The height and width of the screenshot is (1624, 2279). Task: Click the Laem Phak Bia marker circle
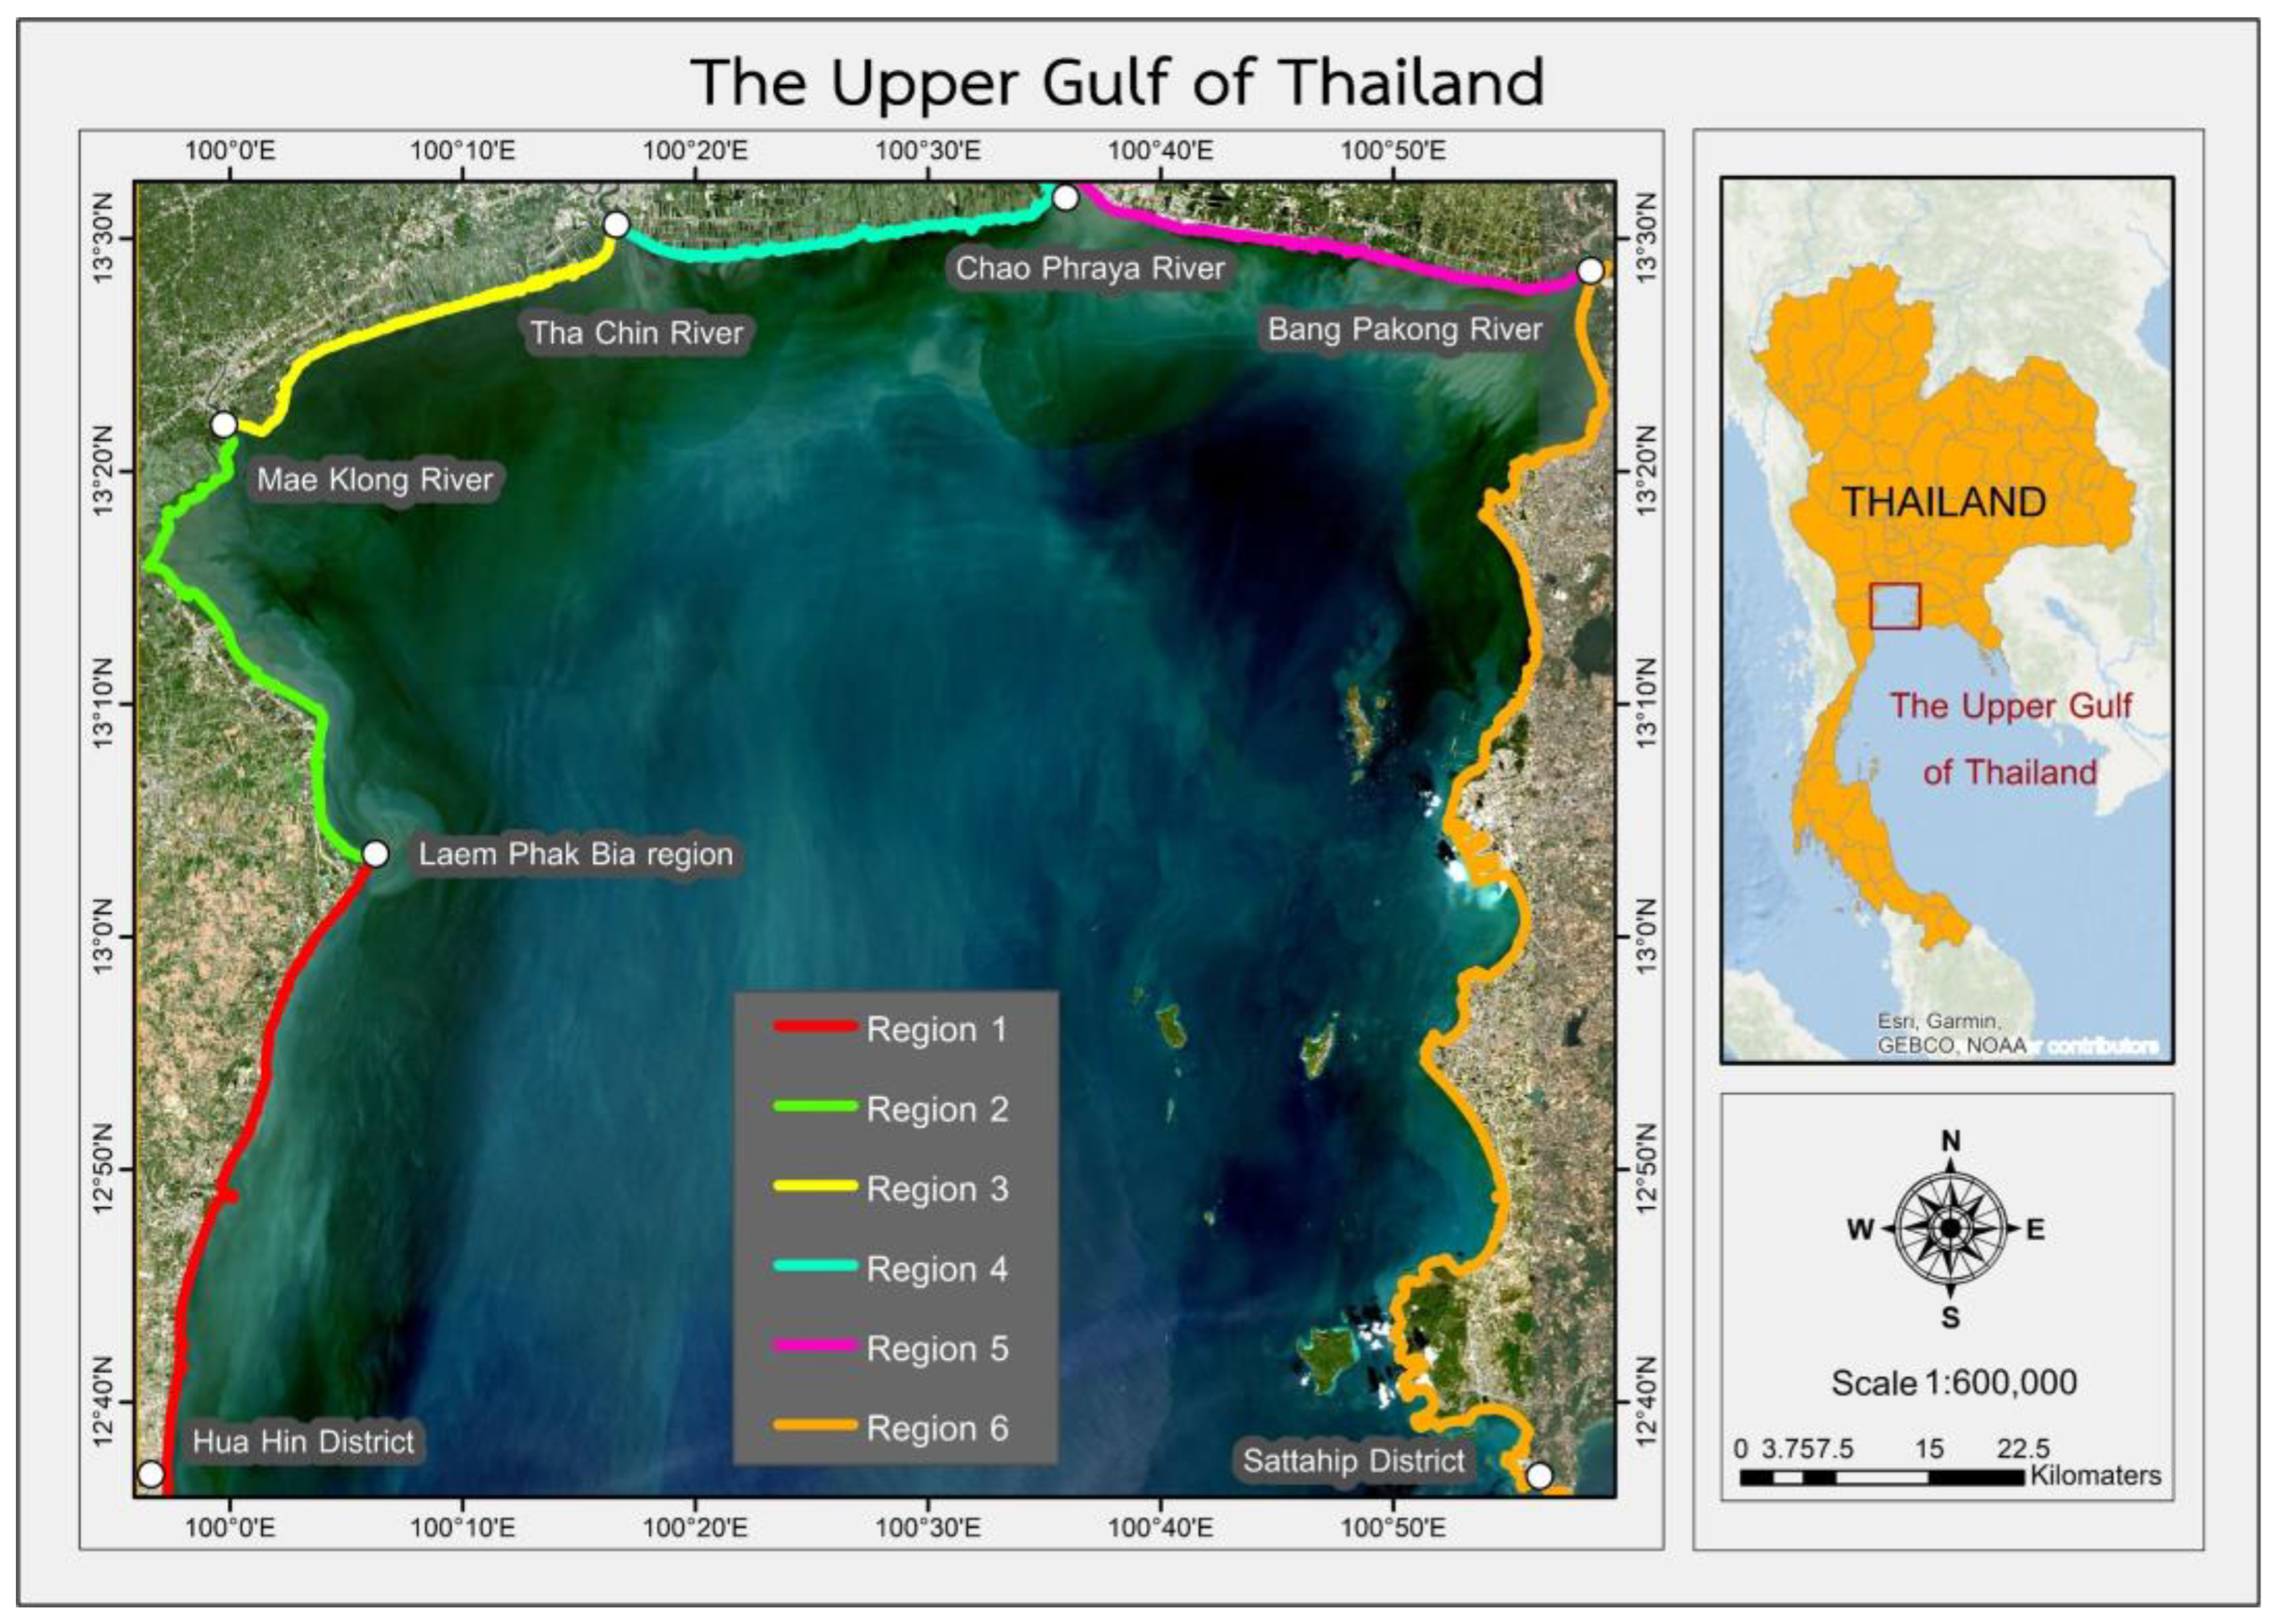(375, 853)
